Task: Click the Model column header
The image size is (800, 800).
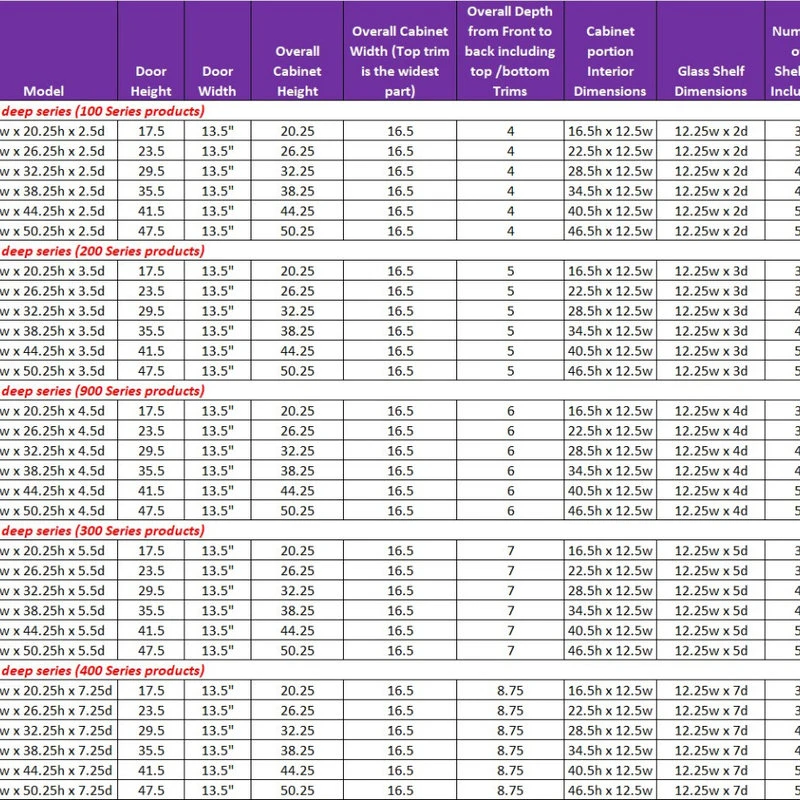Action: click(x=43, y=91)
